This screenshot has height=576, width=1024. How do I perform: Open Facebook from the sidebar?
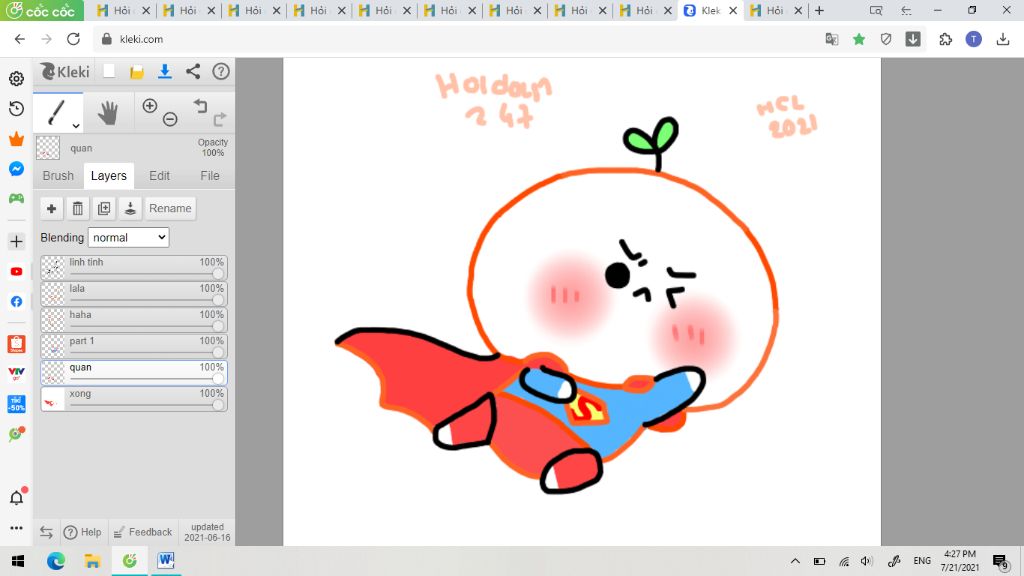(x=16, y=302)
